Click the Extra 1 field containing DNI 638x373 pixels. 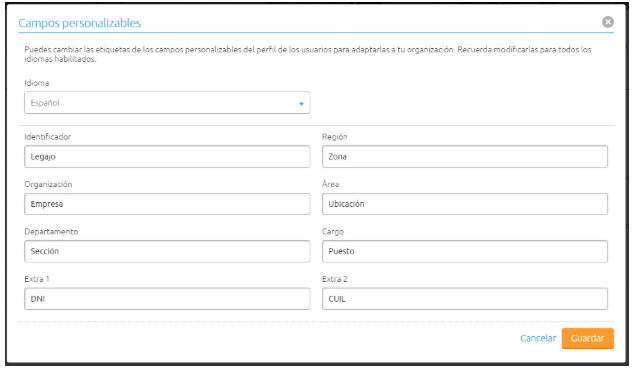coord(167,299)
